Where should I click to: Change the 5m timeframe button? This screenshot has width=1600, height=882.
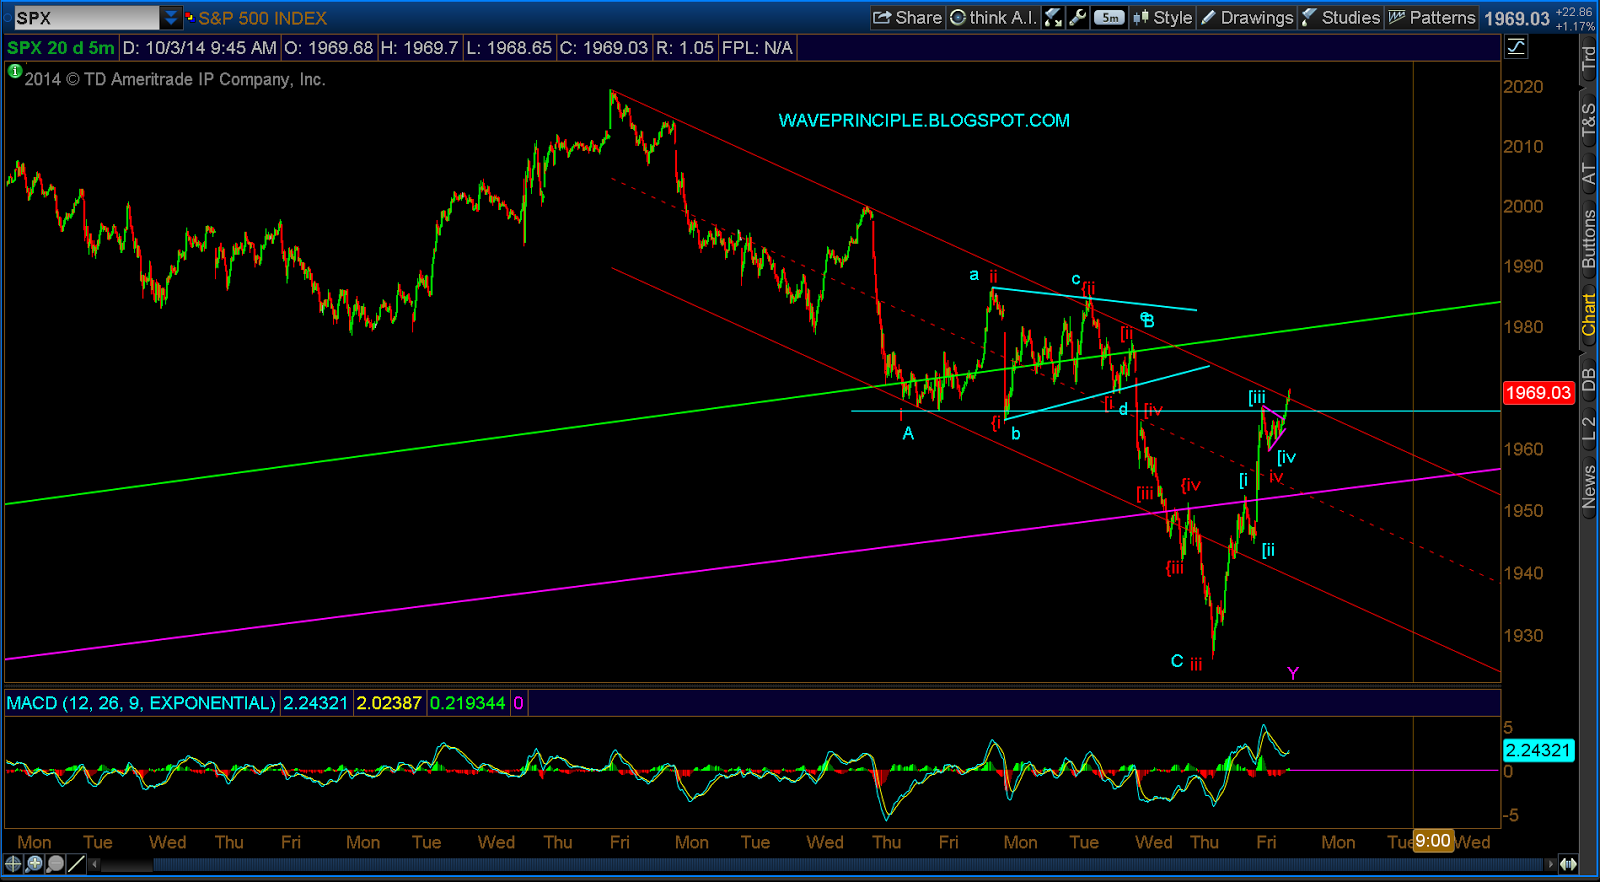1109,17
